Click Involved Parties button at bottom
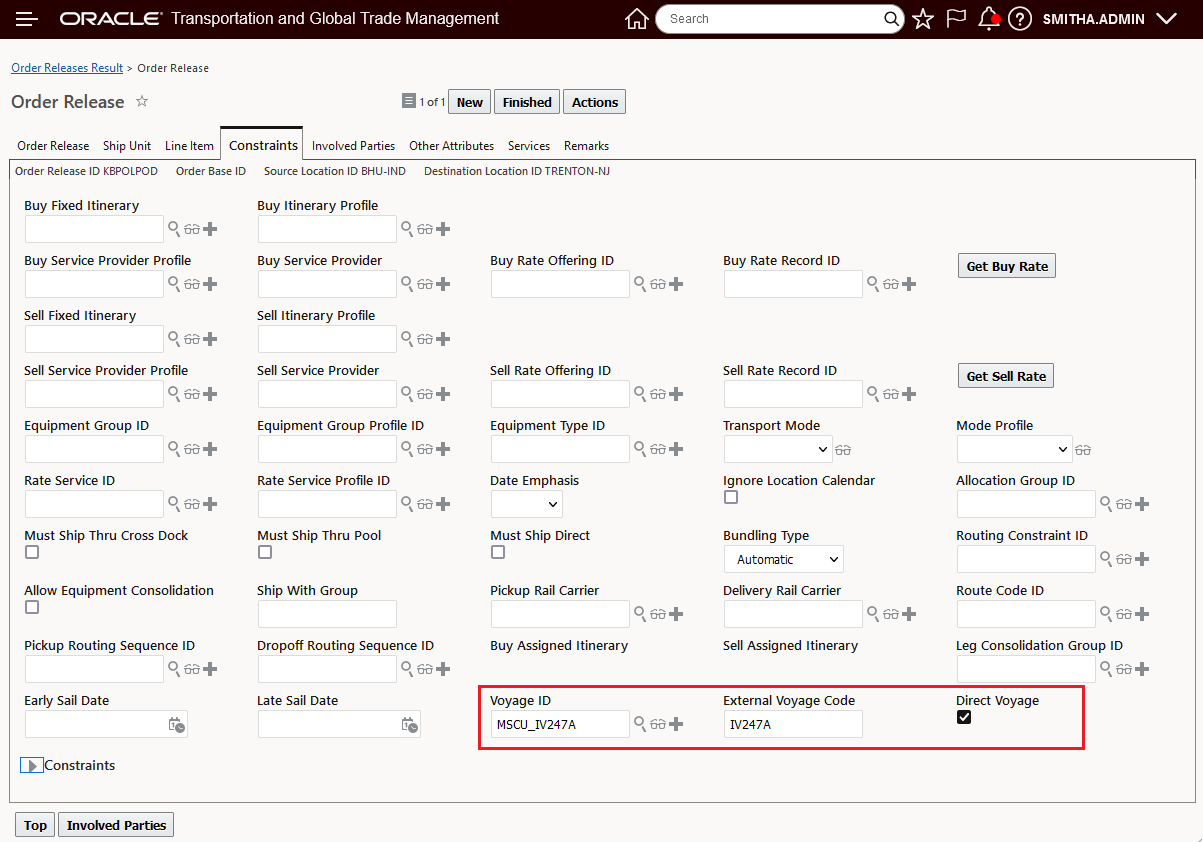The width and height of the screenshot is (1203, 842). point(116,825)
